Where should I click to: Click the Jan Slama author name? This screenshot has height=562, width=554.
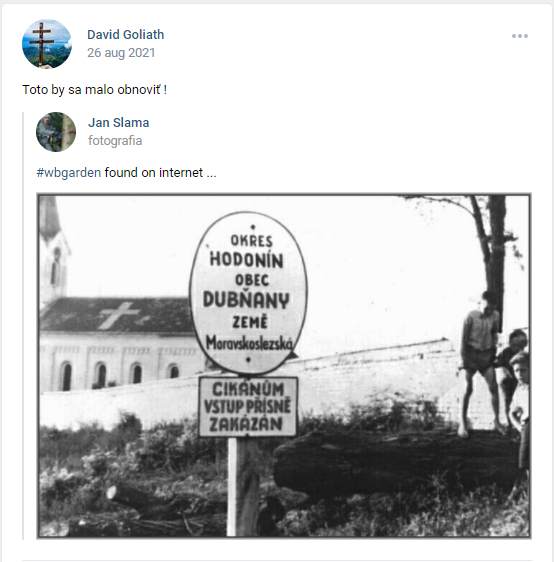119,123
